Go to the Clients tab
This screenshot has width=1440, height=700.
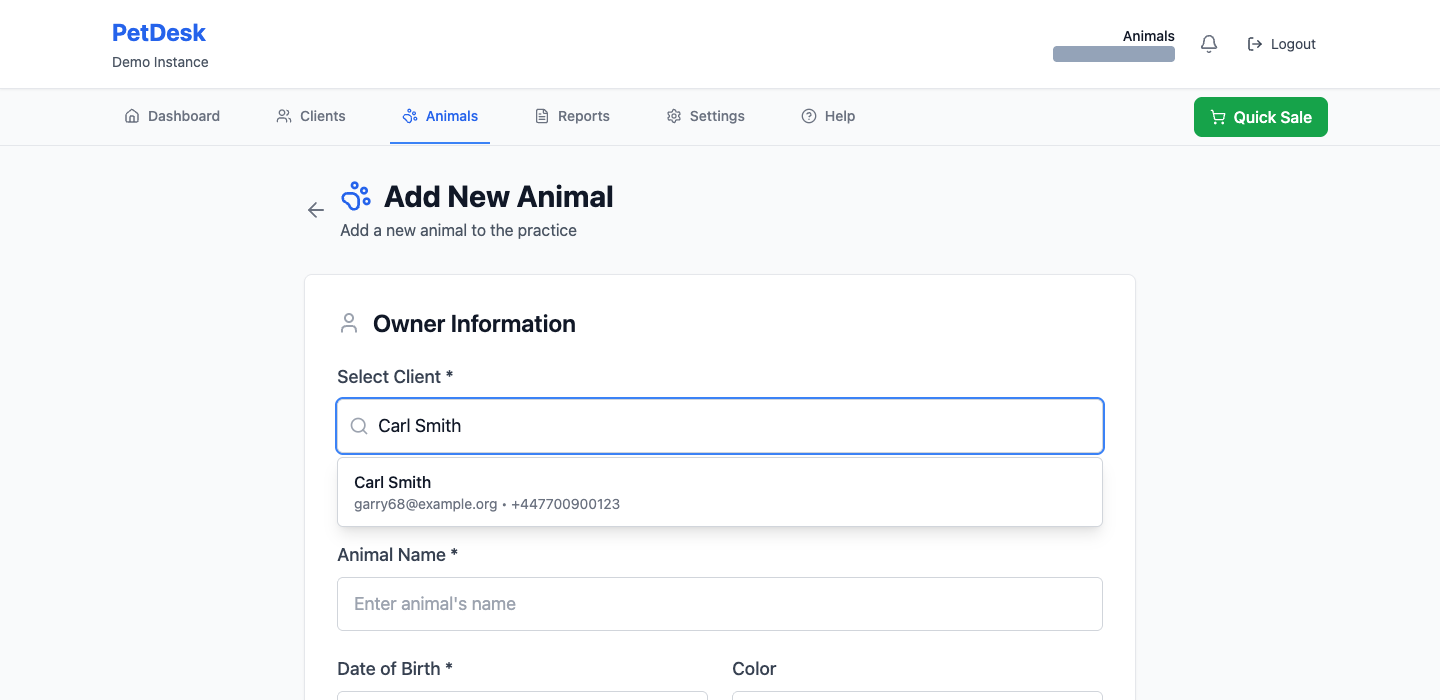point(311,116)
